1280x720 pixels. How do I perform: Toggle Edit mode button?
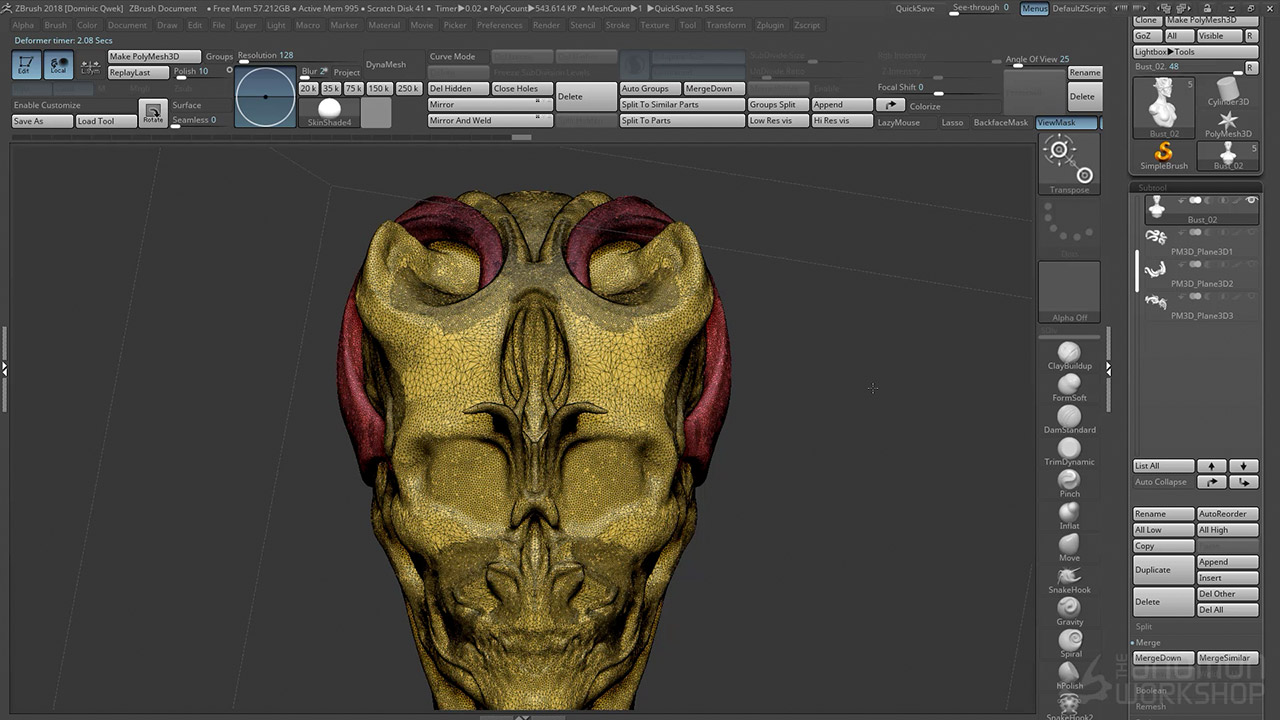(x=26, y=66)
